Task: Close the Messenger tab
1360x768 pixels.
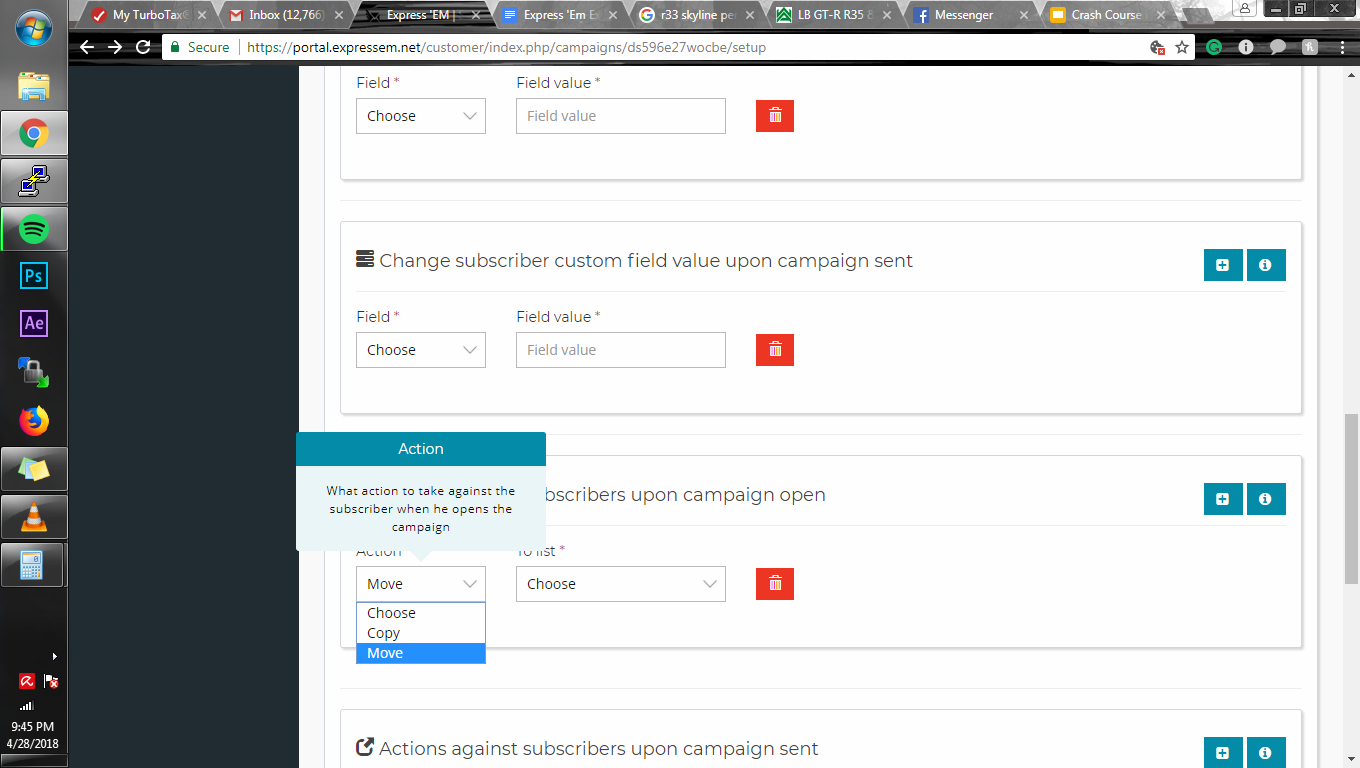Action: click(1023, 15)
